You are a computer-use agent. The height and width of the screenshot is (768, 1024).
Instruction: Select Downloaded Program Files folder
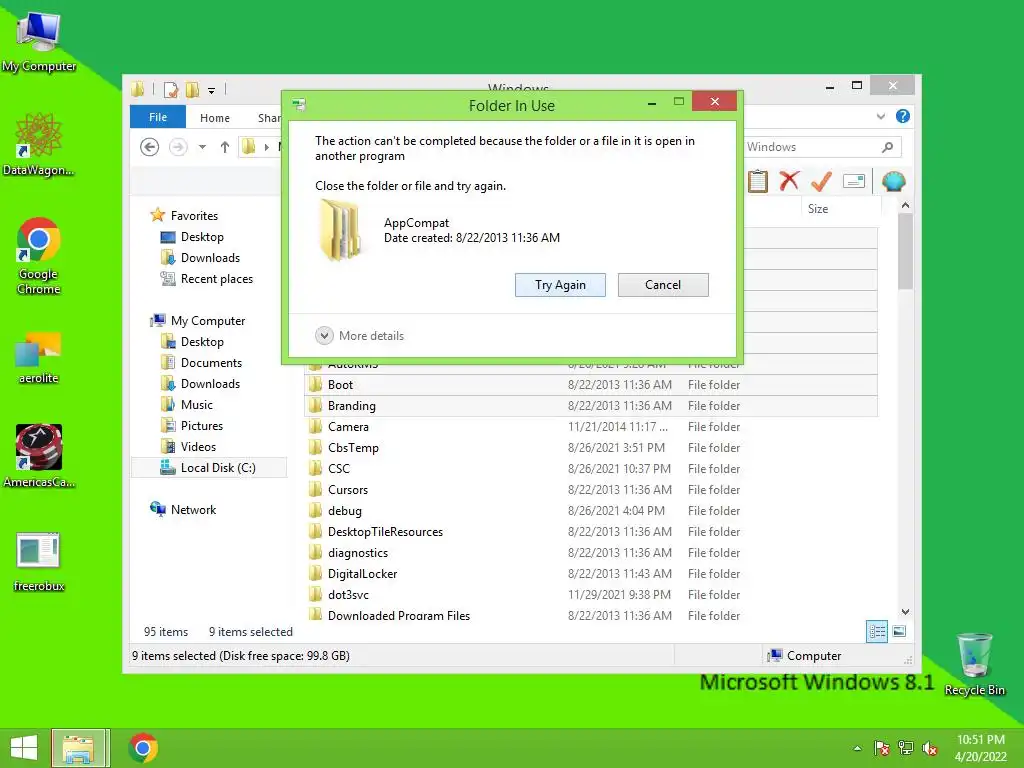(590, 615)
